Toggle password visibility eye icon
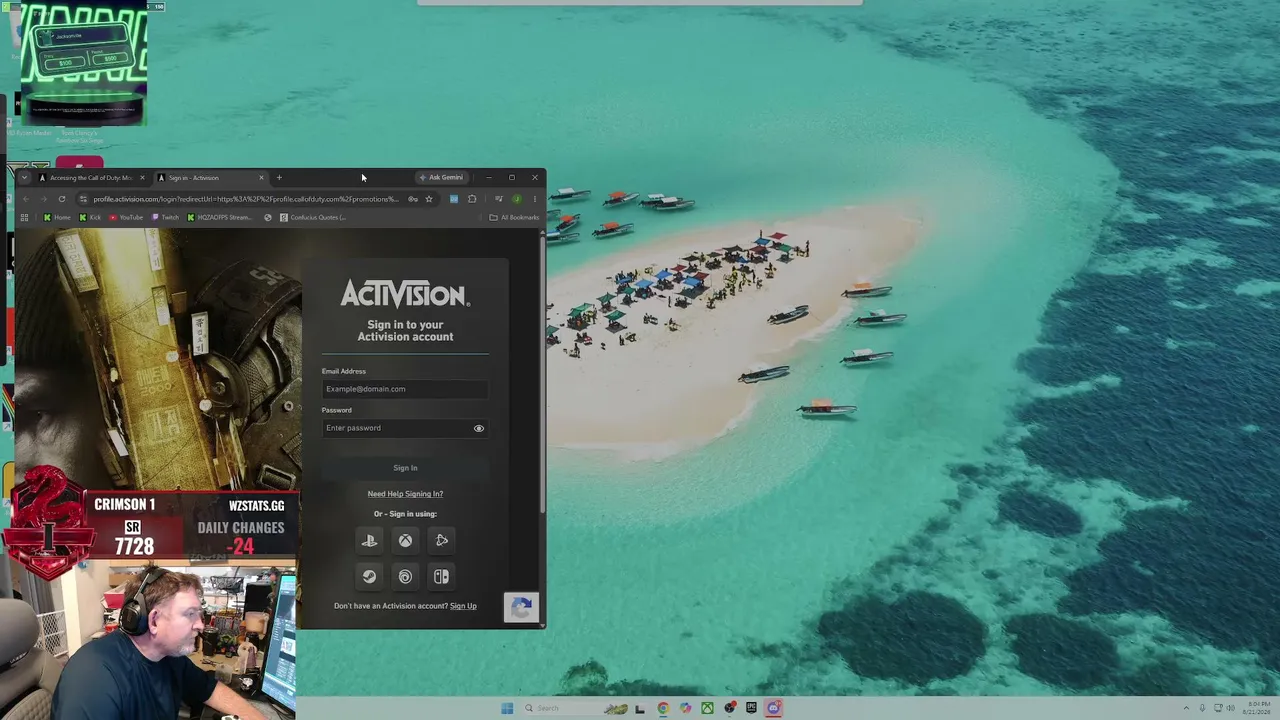 pos(479,428)
